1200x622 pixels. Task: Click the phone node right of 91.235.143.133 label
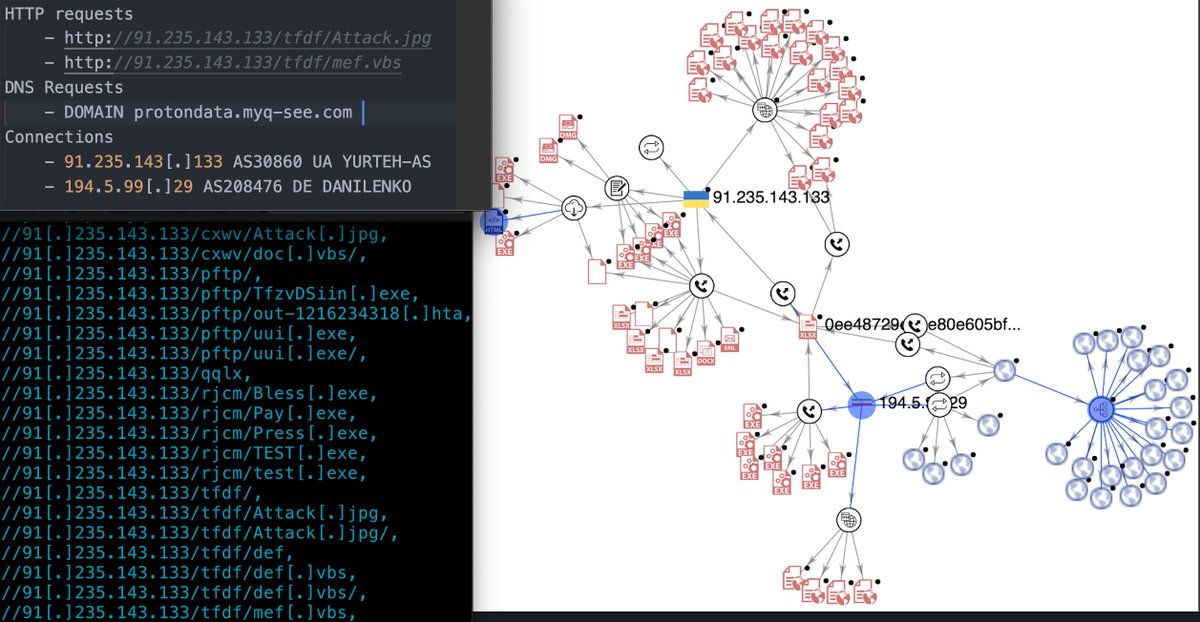click(838, 244)
